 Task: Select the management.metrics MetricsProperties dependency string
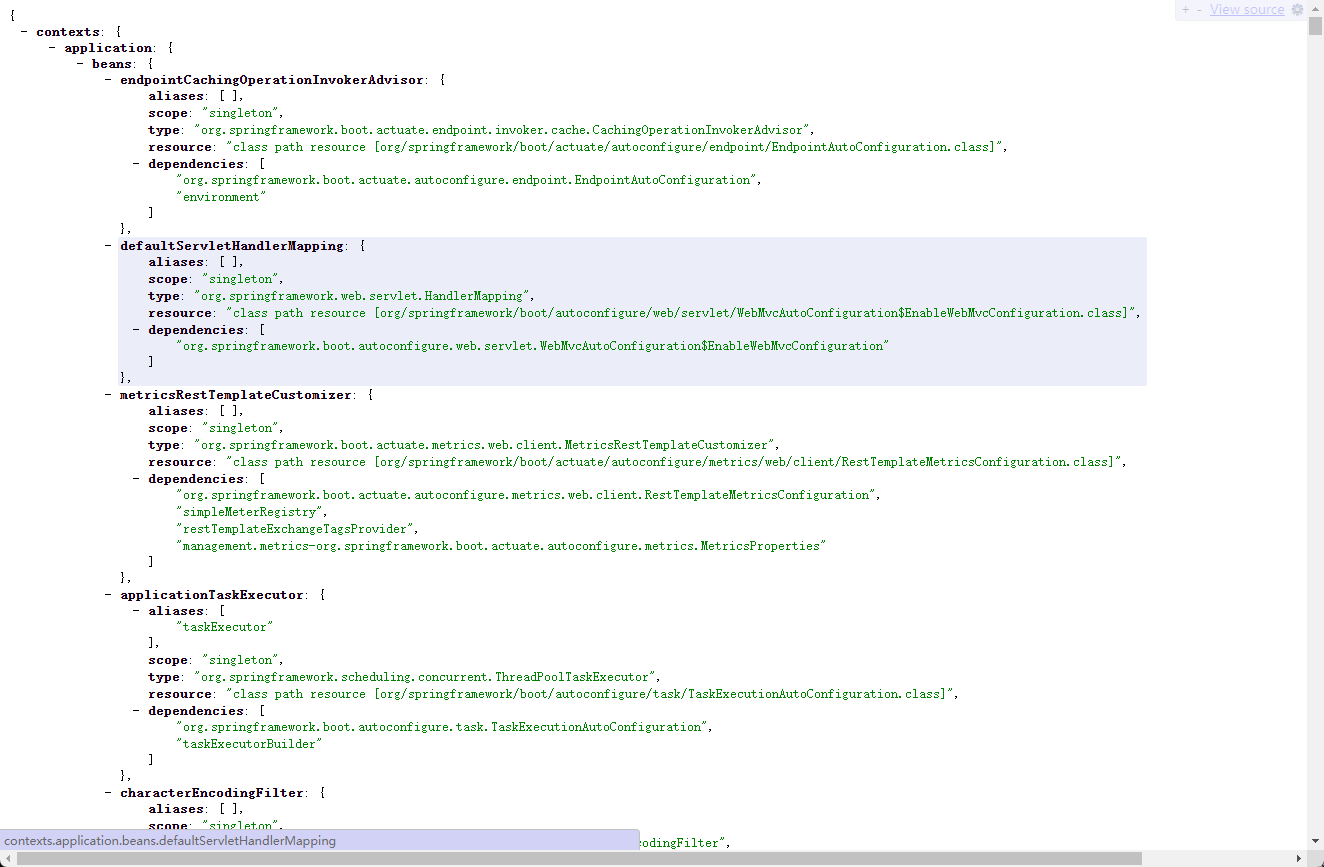coord(503,546)
